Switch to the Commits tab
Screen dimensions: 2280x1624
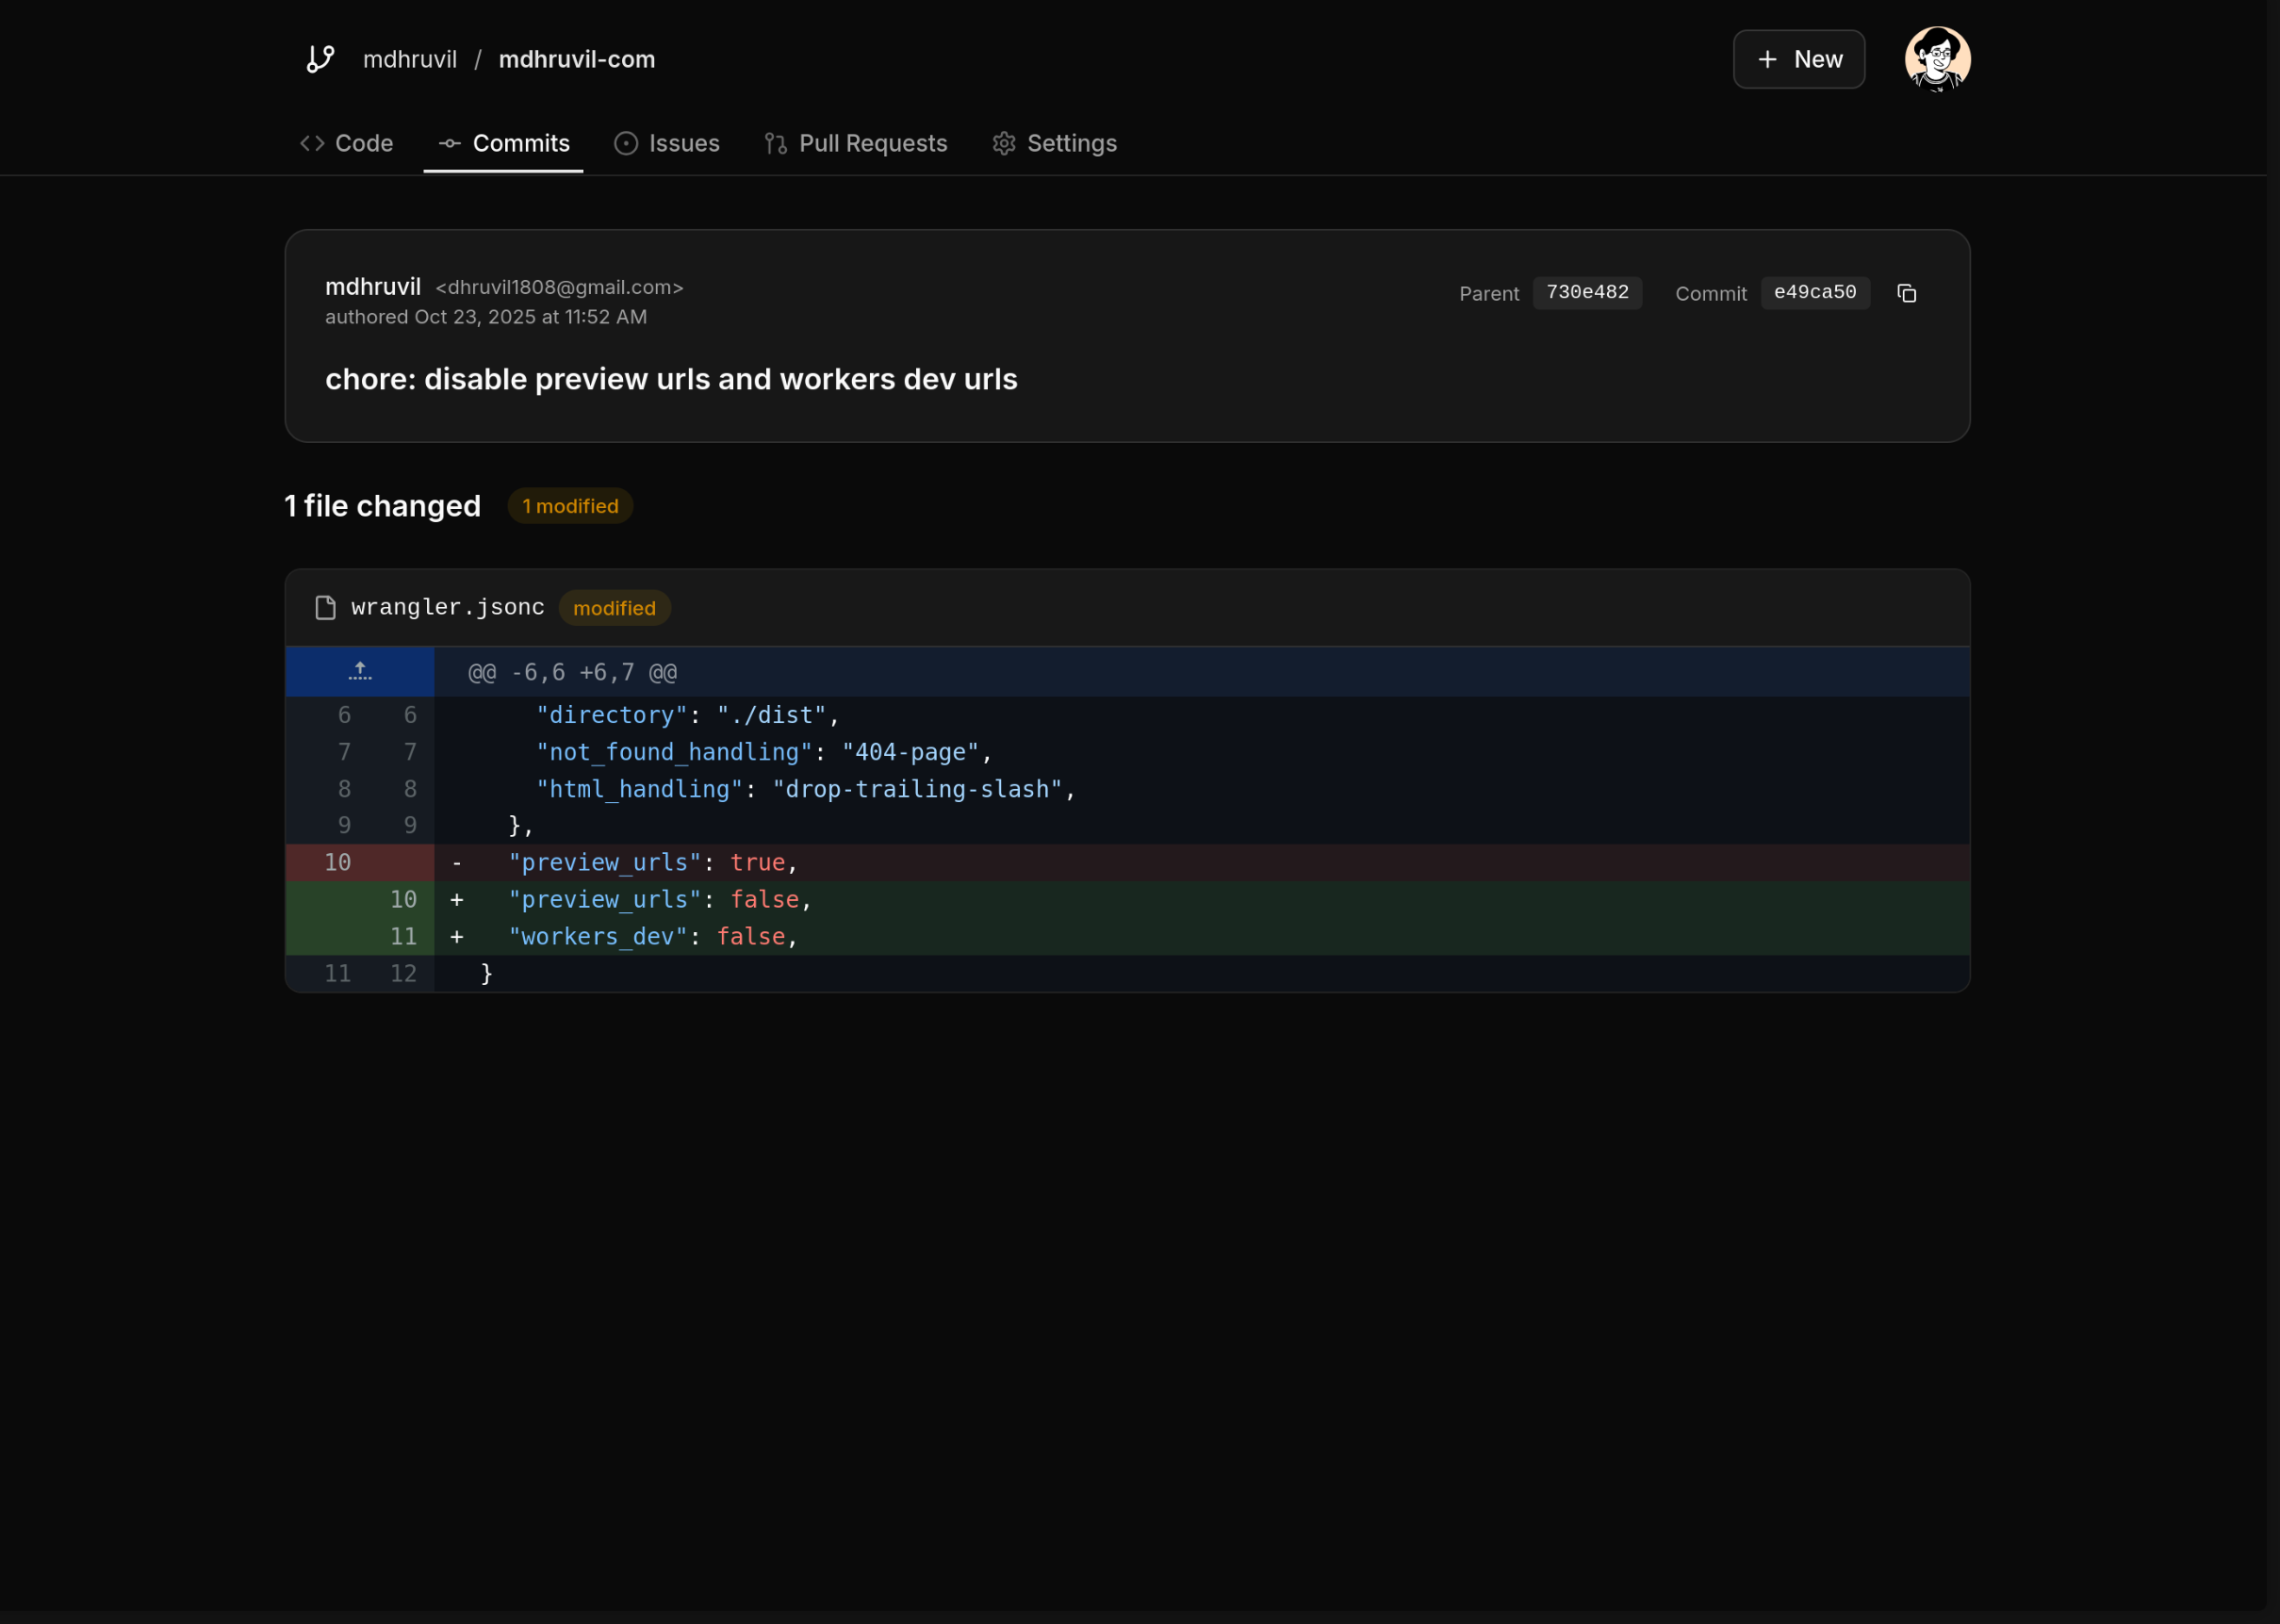pos(503,143)
